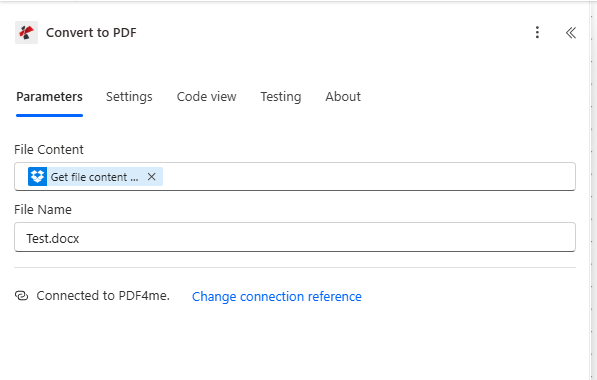Remove the Get file content token
Image resolution: width=597 pixels, height=380 pixels.
coord(152,177)
